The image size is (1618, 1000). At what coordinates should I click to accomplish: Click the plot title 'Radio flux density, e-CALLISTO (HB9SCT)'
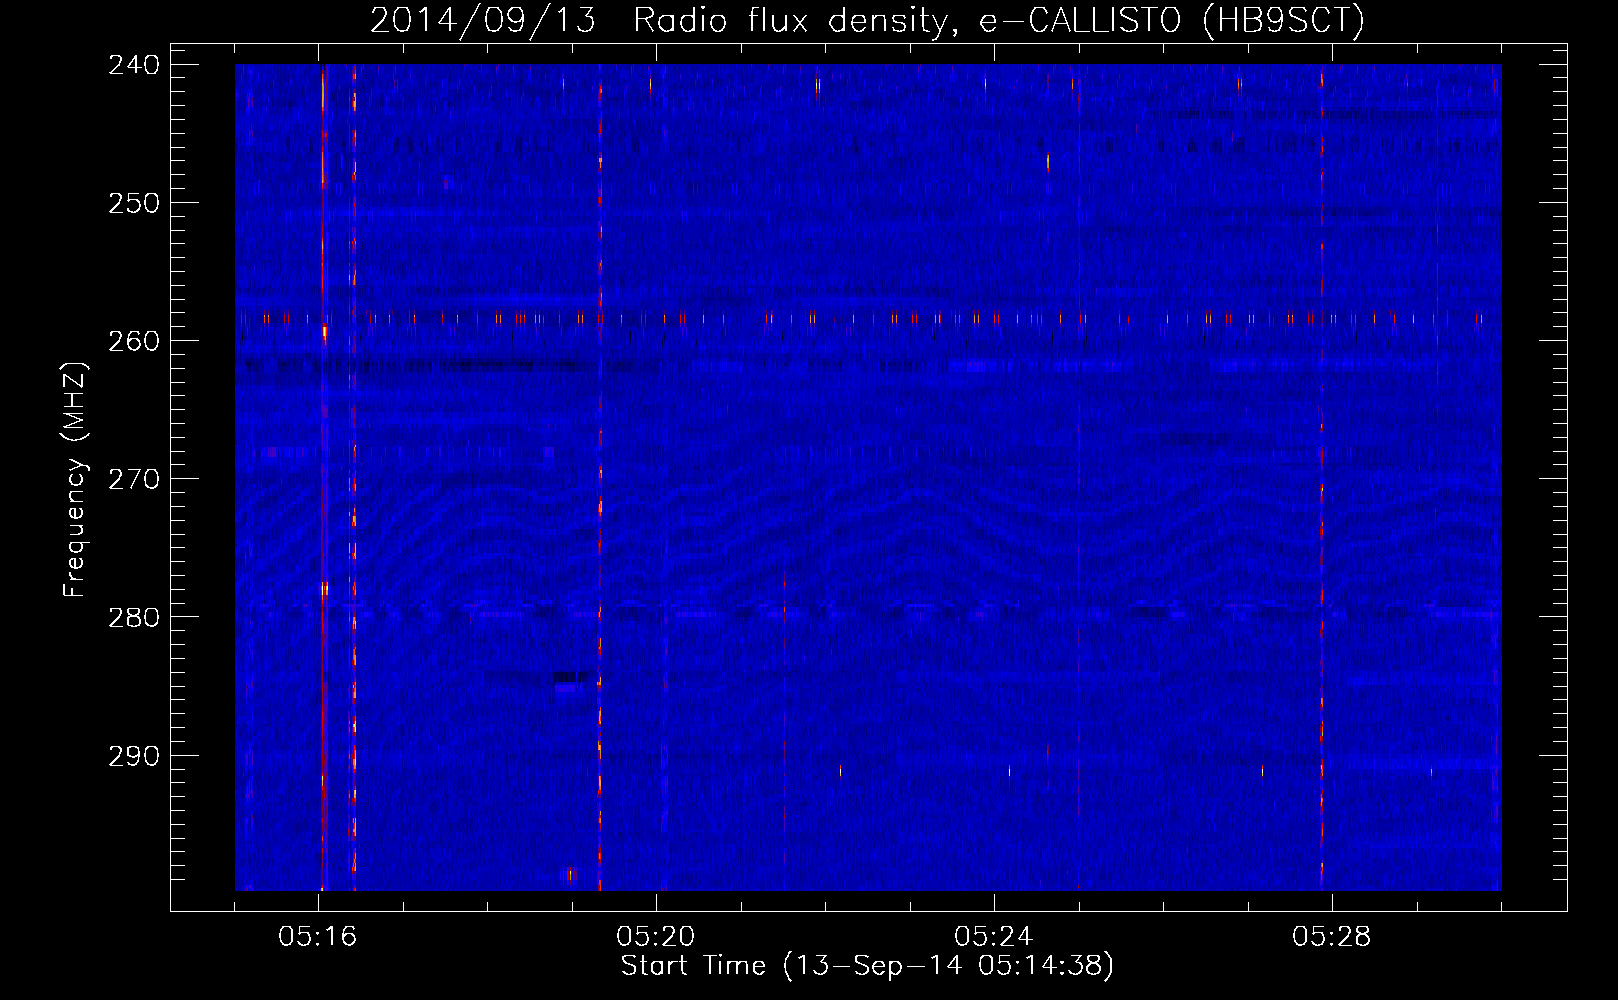(999, 20)
